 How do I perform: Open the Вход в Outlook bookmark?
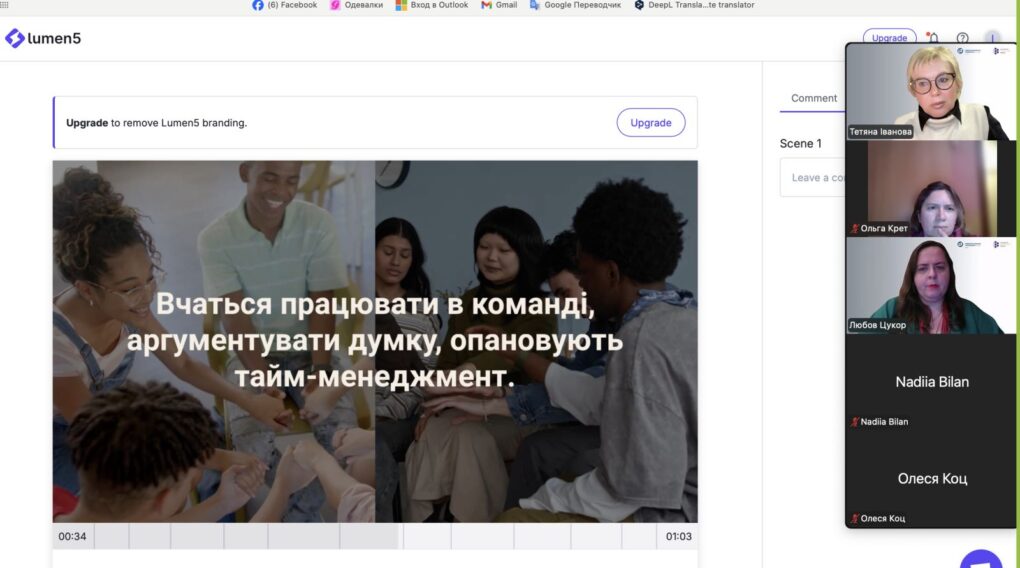tap(432, 5)
